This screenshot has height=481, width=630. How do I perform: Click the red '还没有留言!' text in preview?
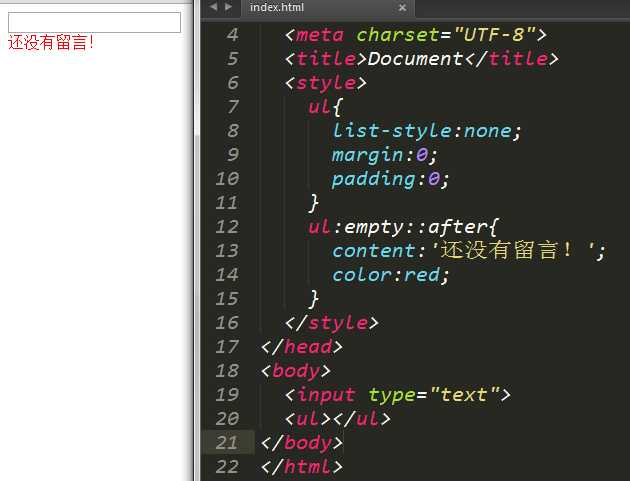(x=51, y=42)
